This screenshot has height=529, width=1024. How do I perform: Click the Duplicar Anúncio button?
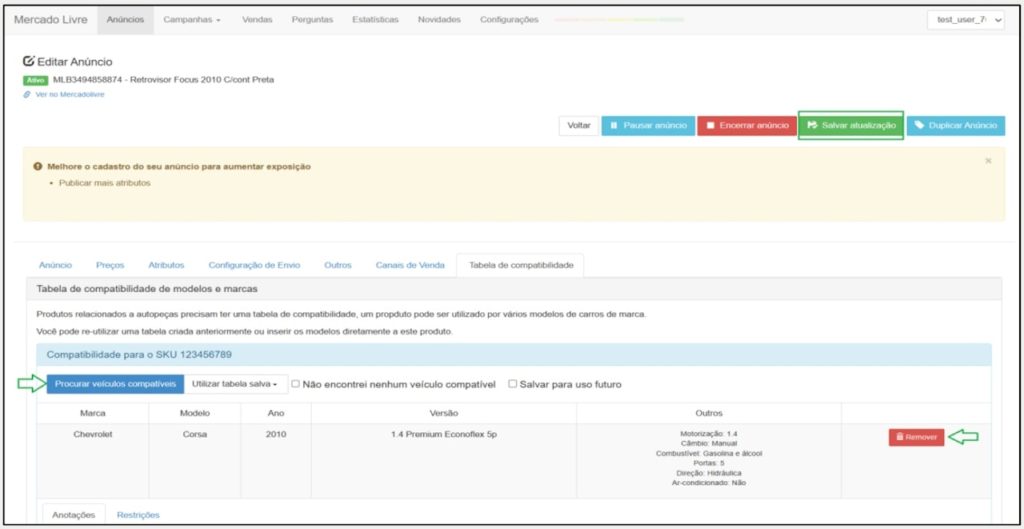click(x=956, y=125)
